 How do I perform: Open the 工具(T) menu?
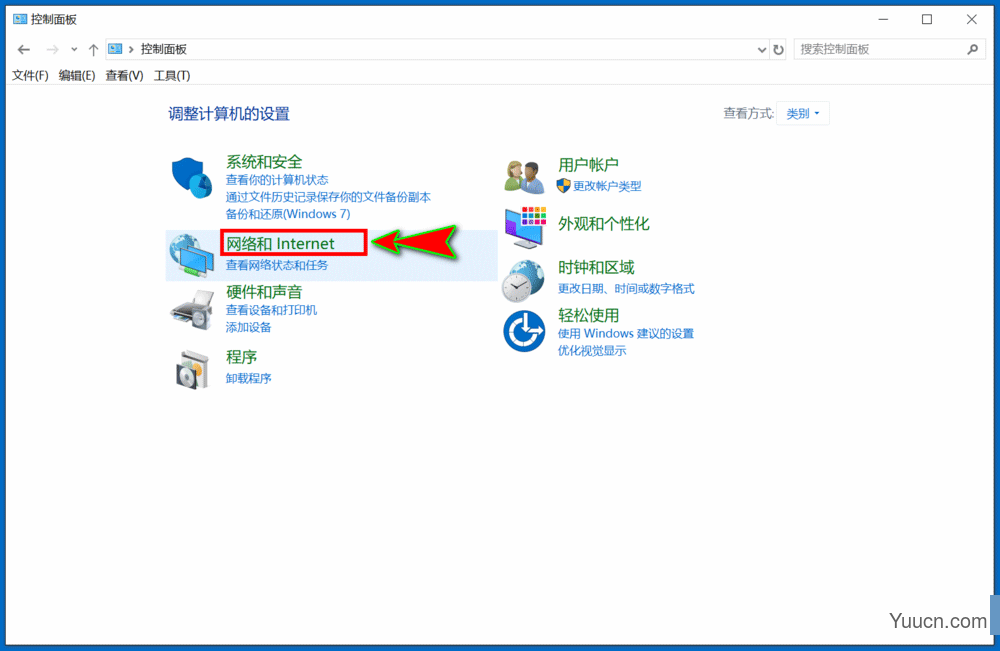[x=172, y=75]
